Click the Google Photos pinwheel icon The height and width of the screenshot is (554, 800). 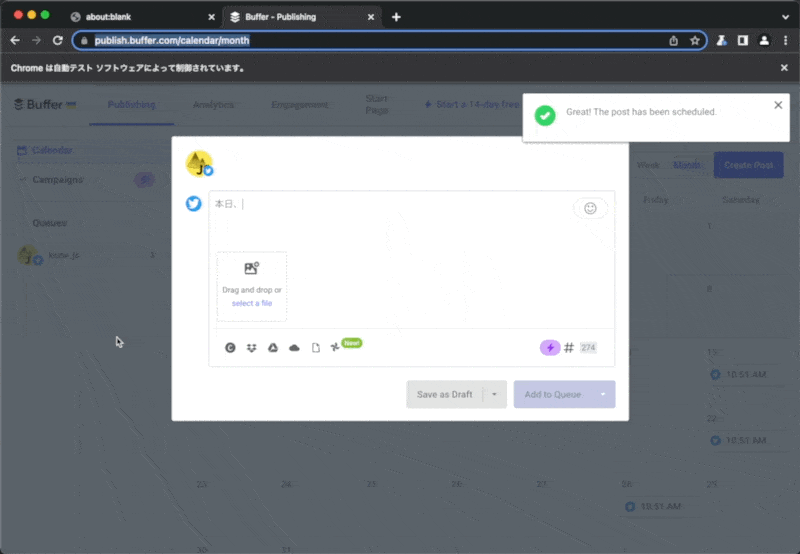(335, 347)
